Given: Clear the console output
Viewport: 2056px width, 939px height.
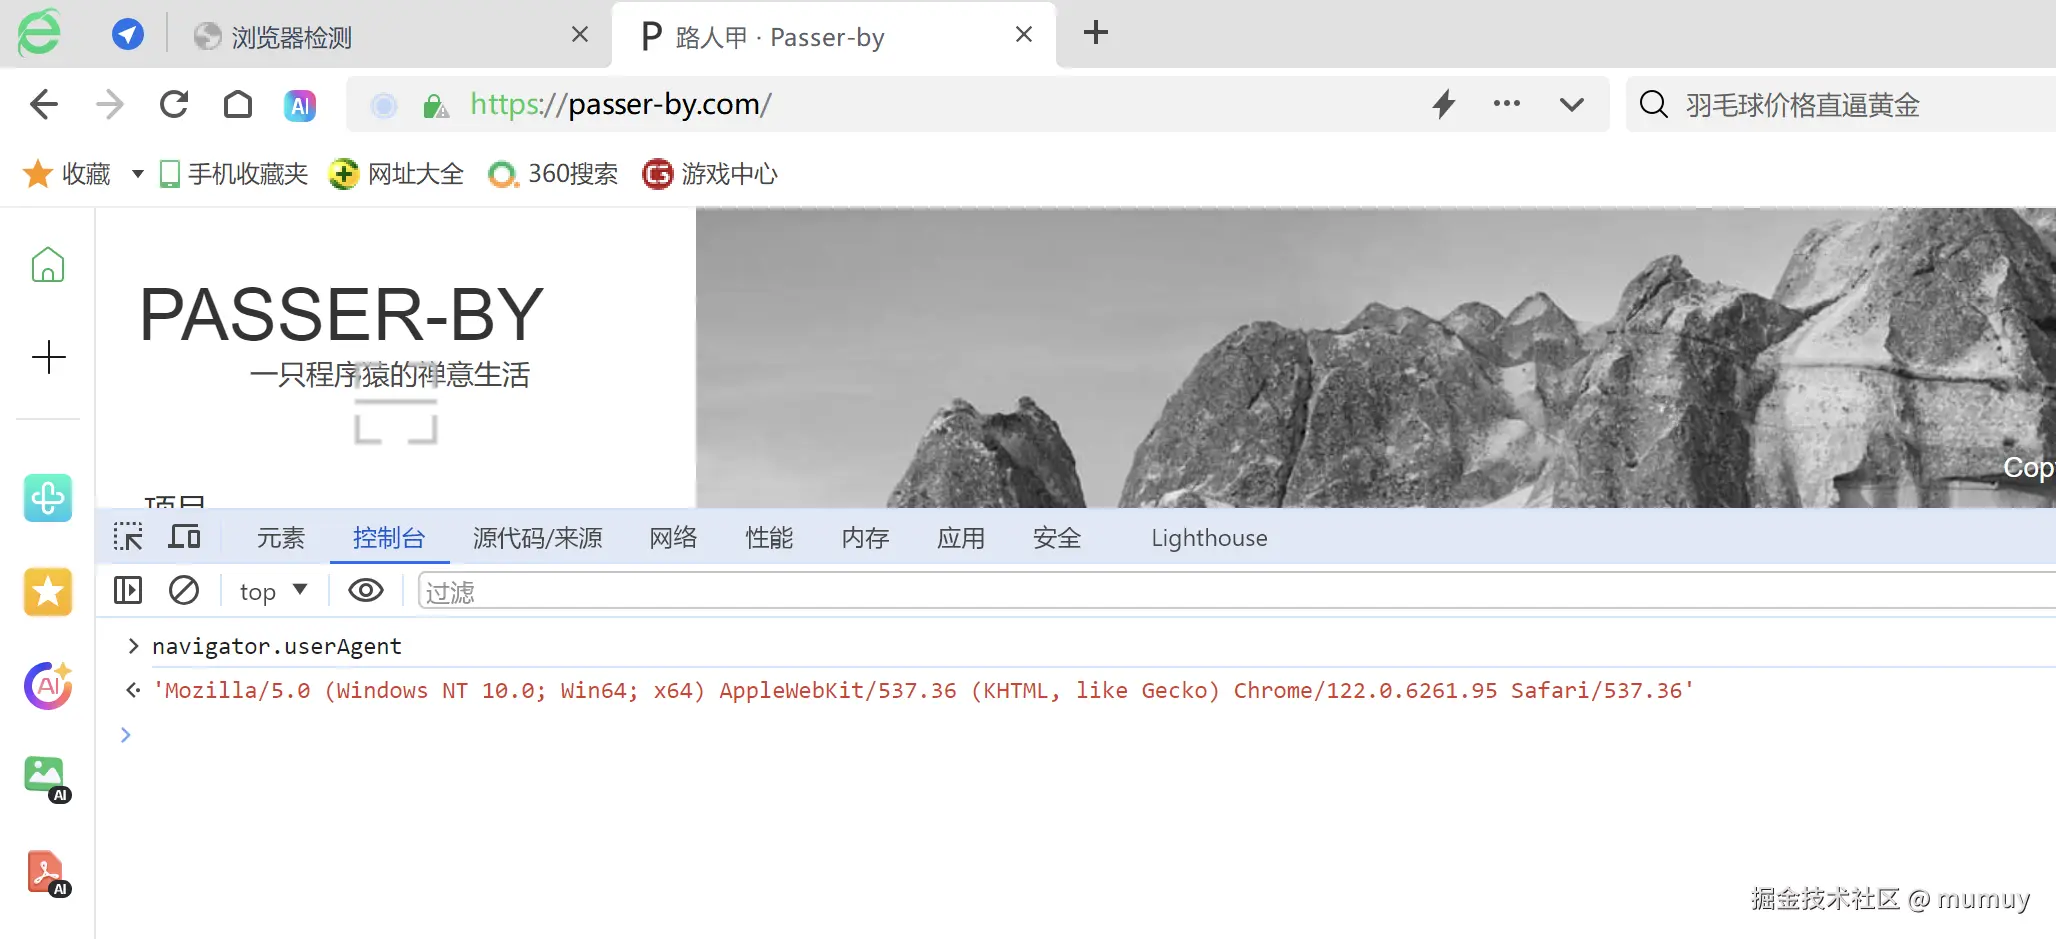Looking at the screenshot, I should (x=184, y=591).
